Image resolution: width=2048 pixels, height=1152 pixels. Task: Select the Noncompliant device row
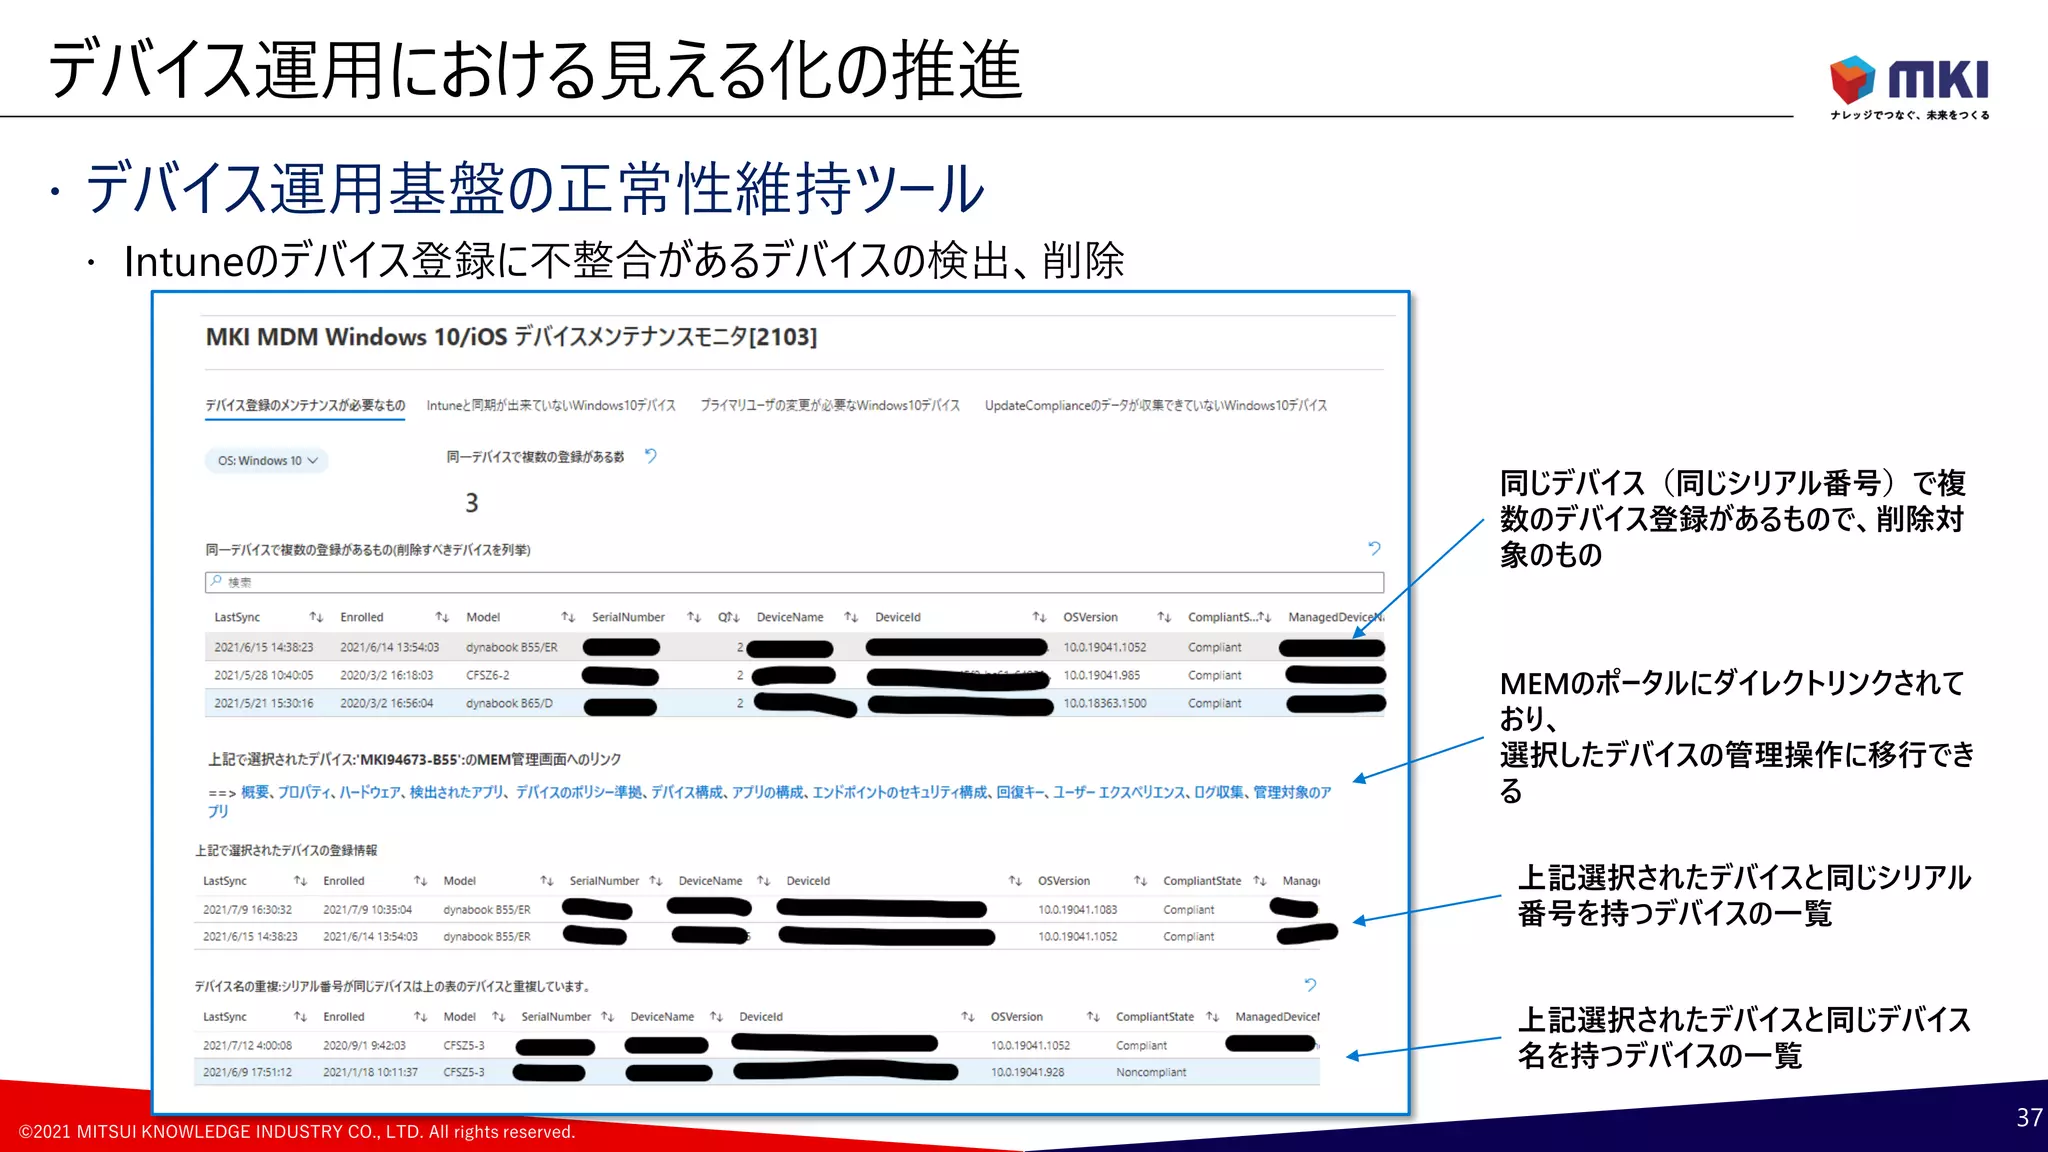coord(757,1072)
